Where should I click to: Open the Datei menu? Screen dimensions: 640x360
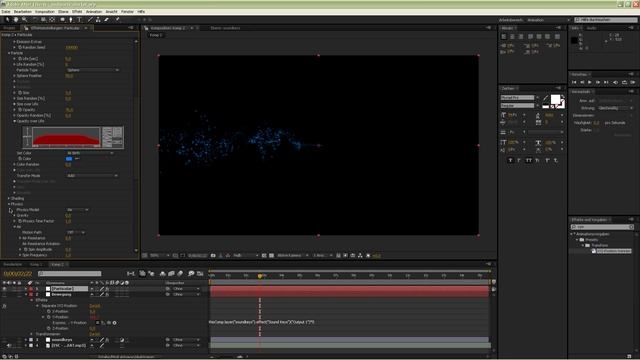coord(6,12)
